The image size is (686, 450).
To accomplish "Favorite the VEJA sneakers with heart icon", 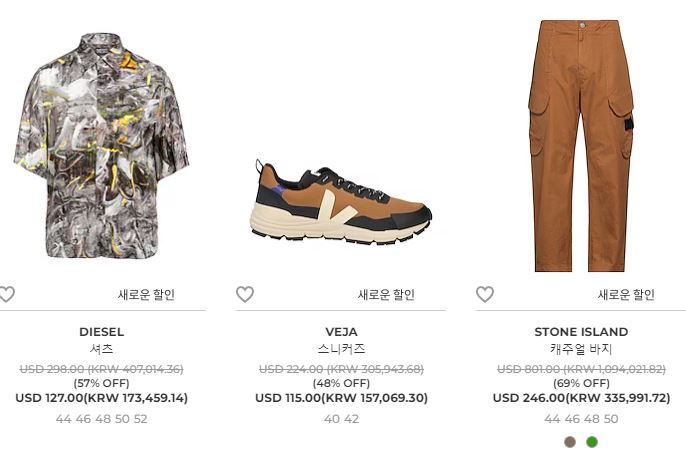I will [245, 294].
